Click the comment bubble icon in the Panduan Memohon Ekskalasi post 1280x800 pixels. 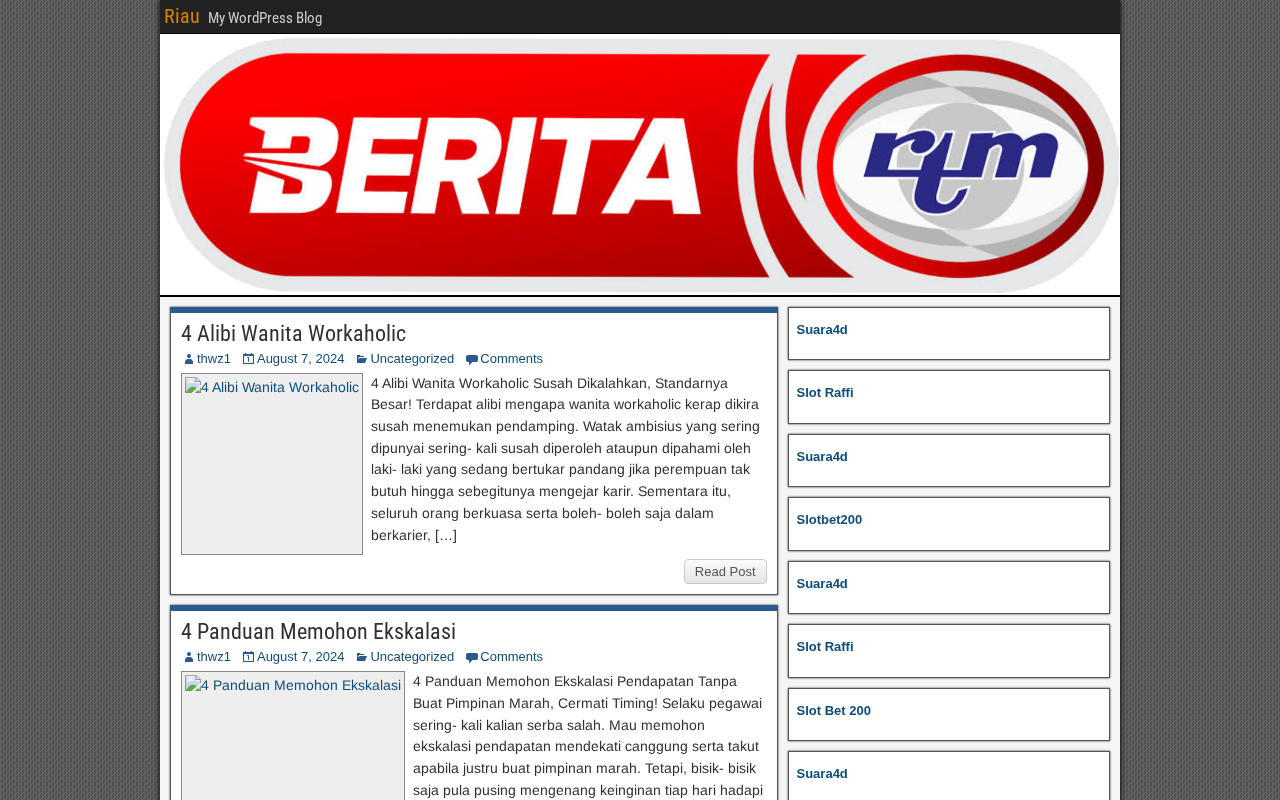pos(472,658)
